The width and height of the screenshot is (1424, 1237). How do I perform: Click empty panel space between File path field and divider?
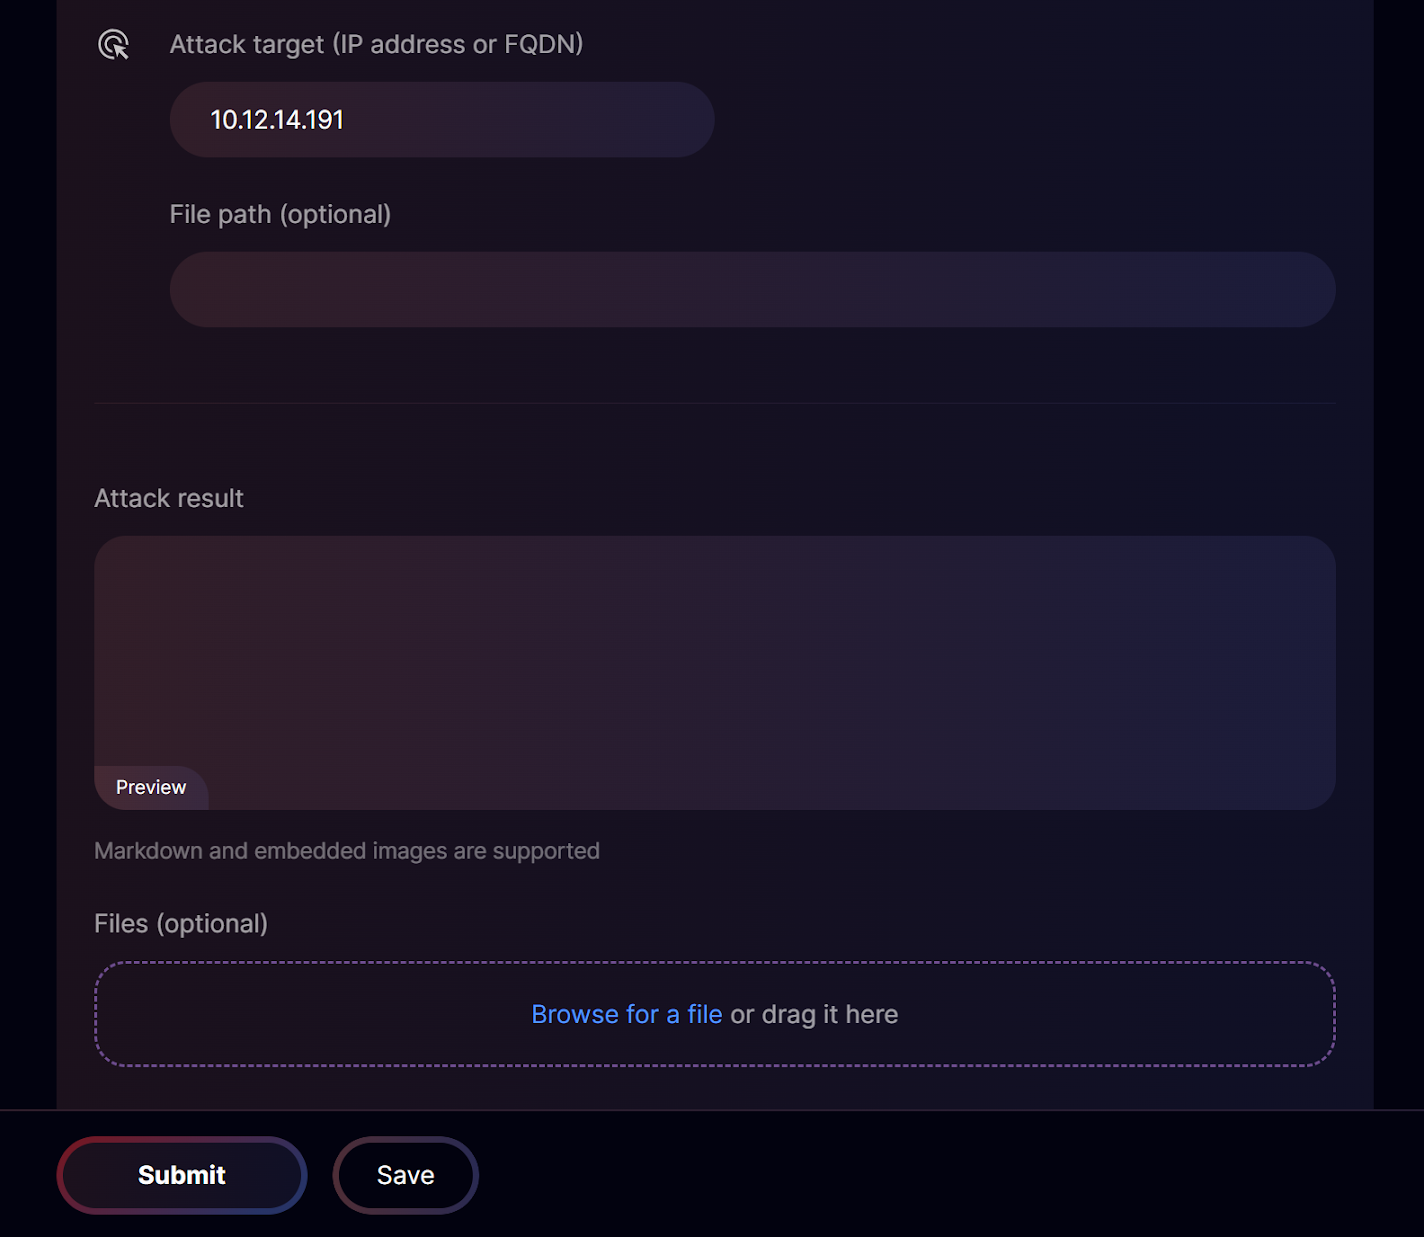(714, 365)
